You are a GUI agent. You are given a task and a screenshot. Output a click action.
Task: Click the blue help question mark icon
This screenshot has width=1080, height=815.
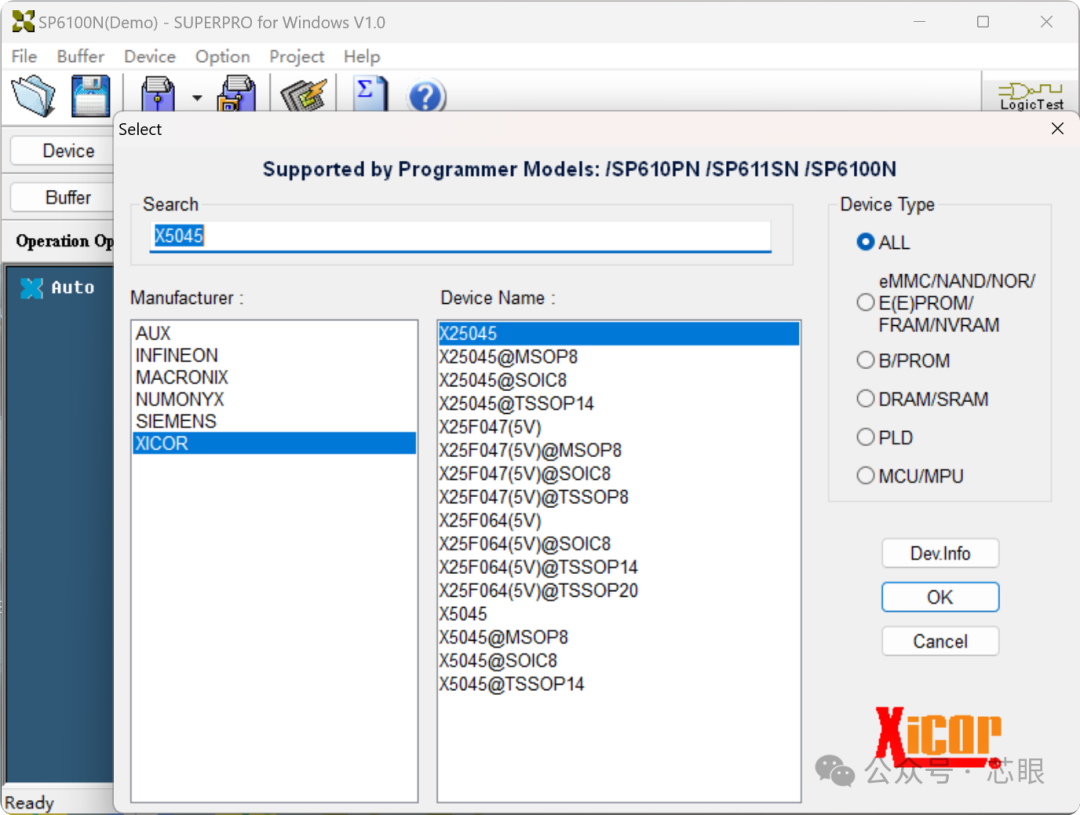[x=426, y=96]
